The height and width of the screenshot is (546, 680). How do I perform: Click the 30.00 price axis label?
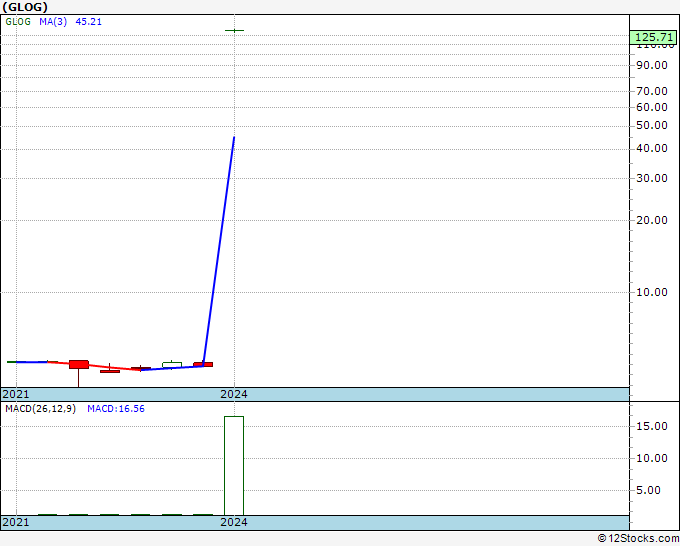652,178
